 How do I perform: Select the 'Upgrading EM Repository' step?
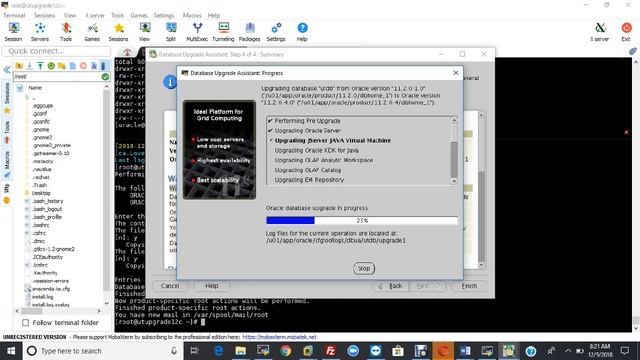pyautogui.click(x=309, y=180)
